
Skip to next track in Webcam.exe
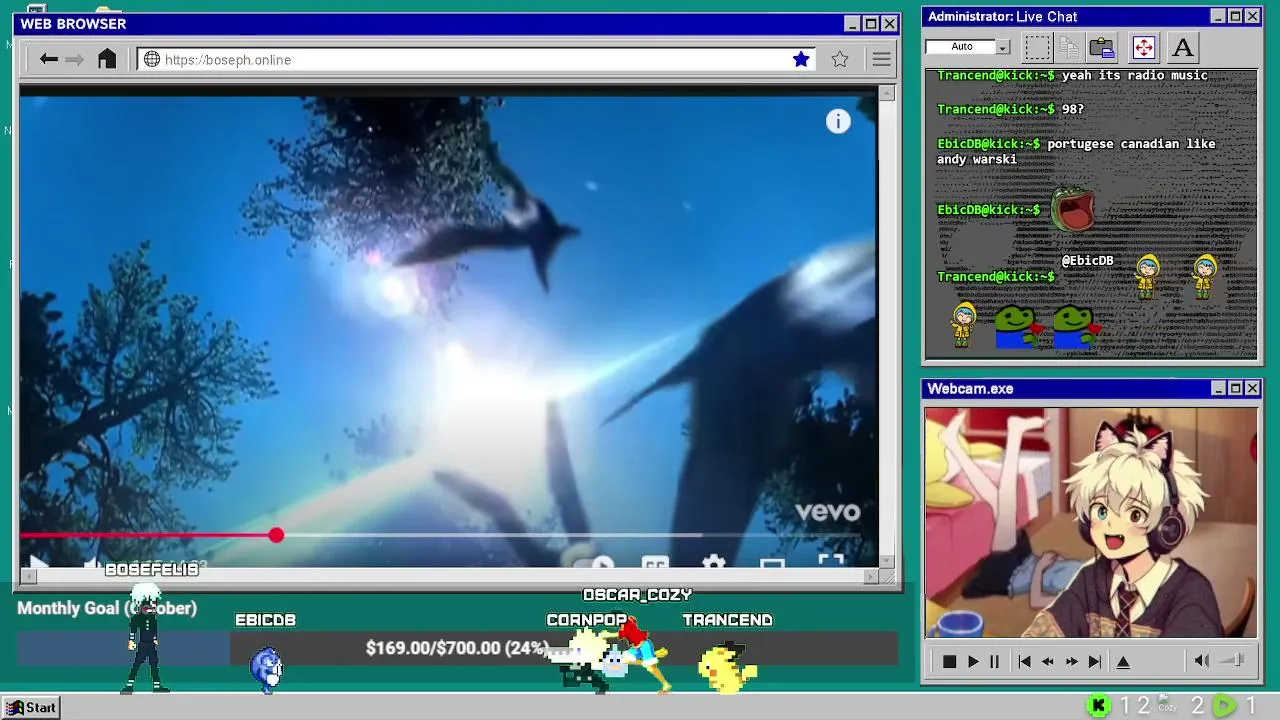[x=1095, y=661]
